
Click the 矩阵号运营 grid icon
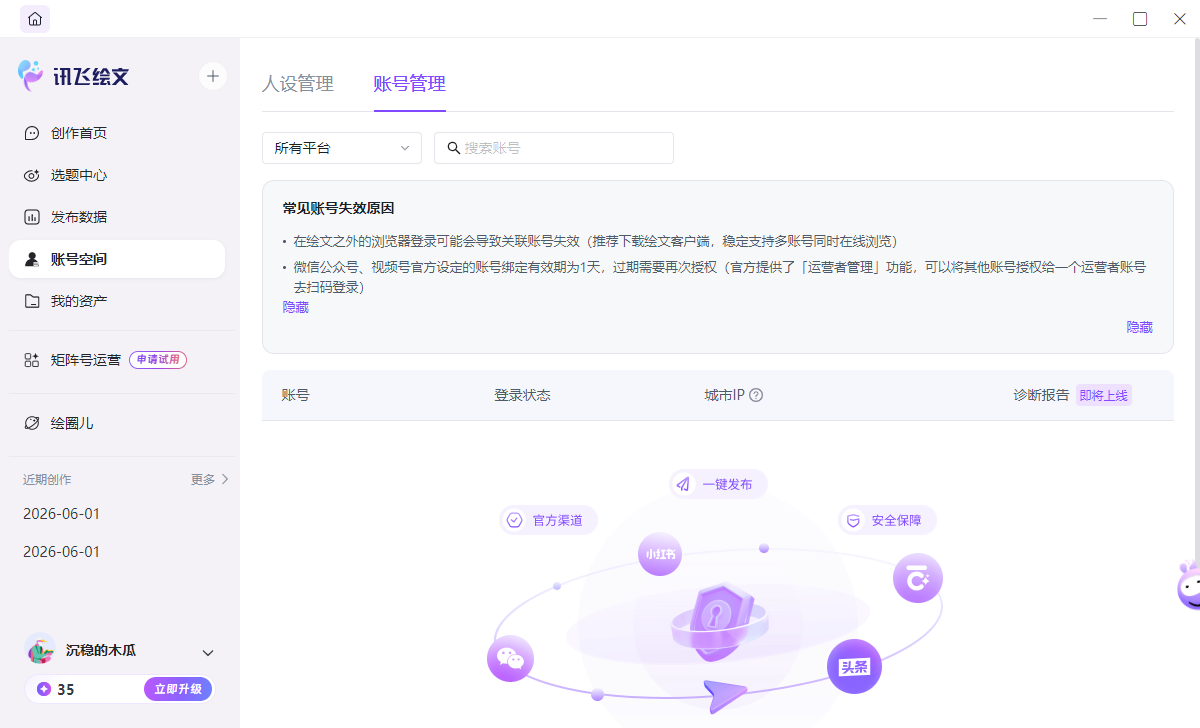point(32,360)
